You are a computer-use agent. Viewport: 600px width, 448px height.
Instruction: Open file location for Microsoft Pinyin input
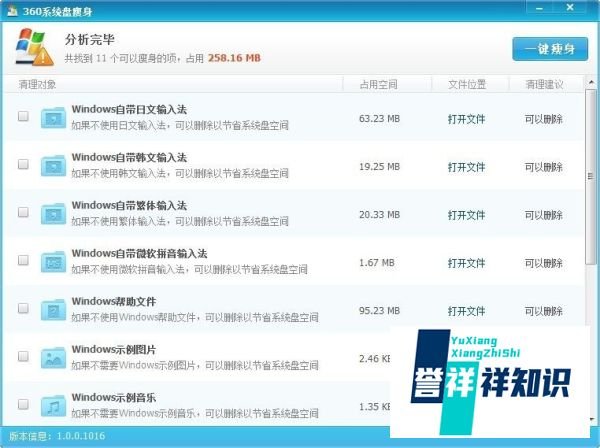point(466,263)
